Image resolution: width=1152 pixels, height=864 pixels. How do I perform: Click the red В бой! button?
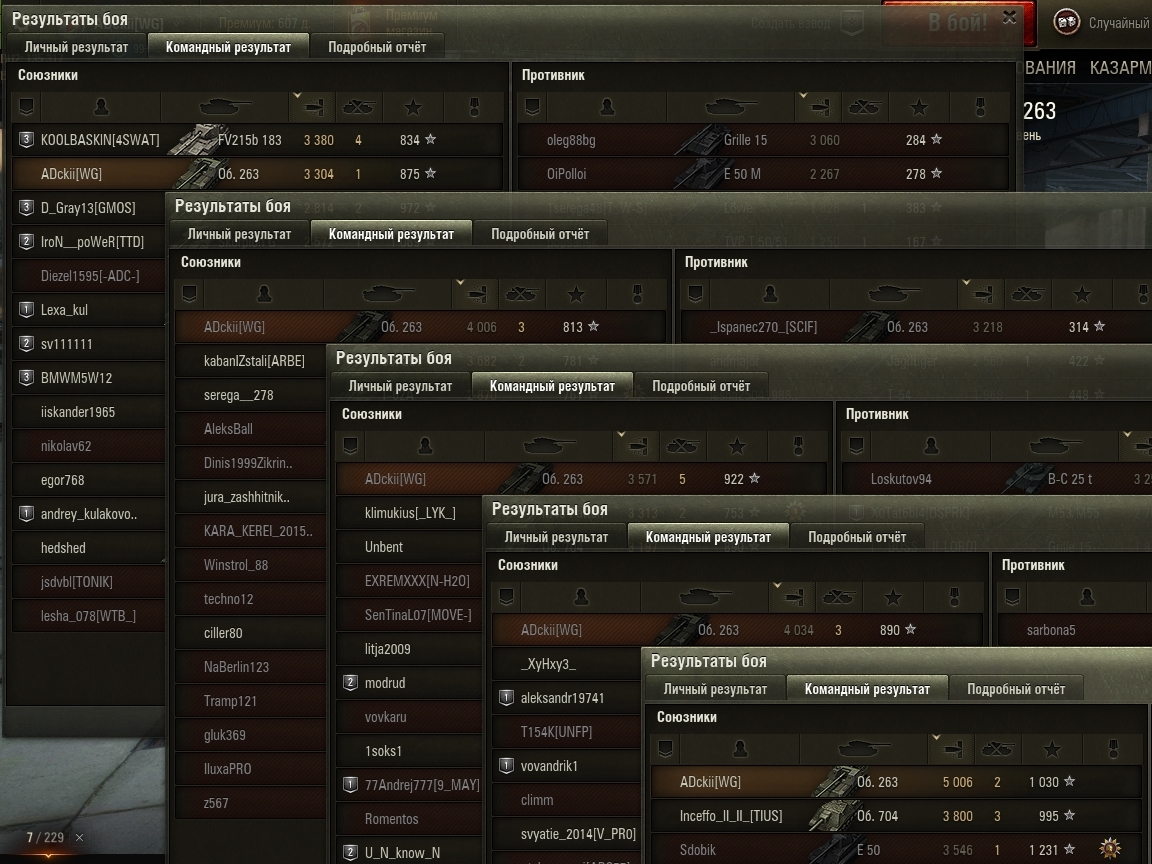pyautogui.click(x=958, y=23)
